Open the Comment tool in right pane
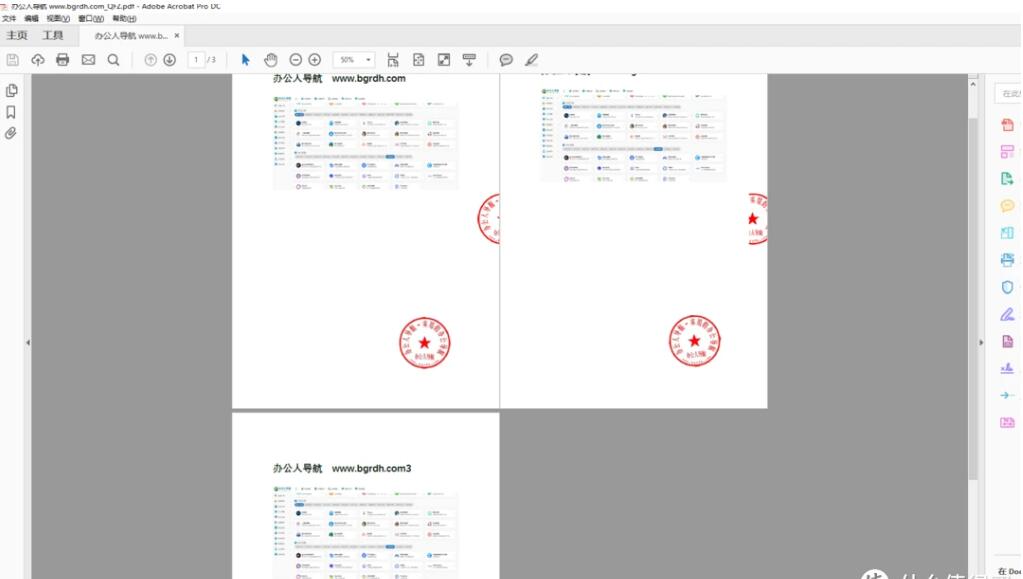 (x=1006, y=204)
